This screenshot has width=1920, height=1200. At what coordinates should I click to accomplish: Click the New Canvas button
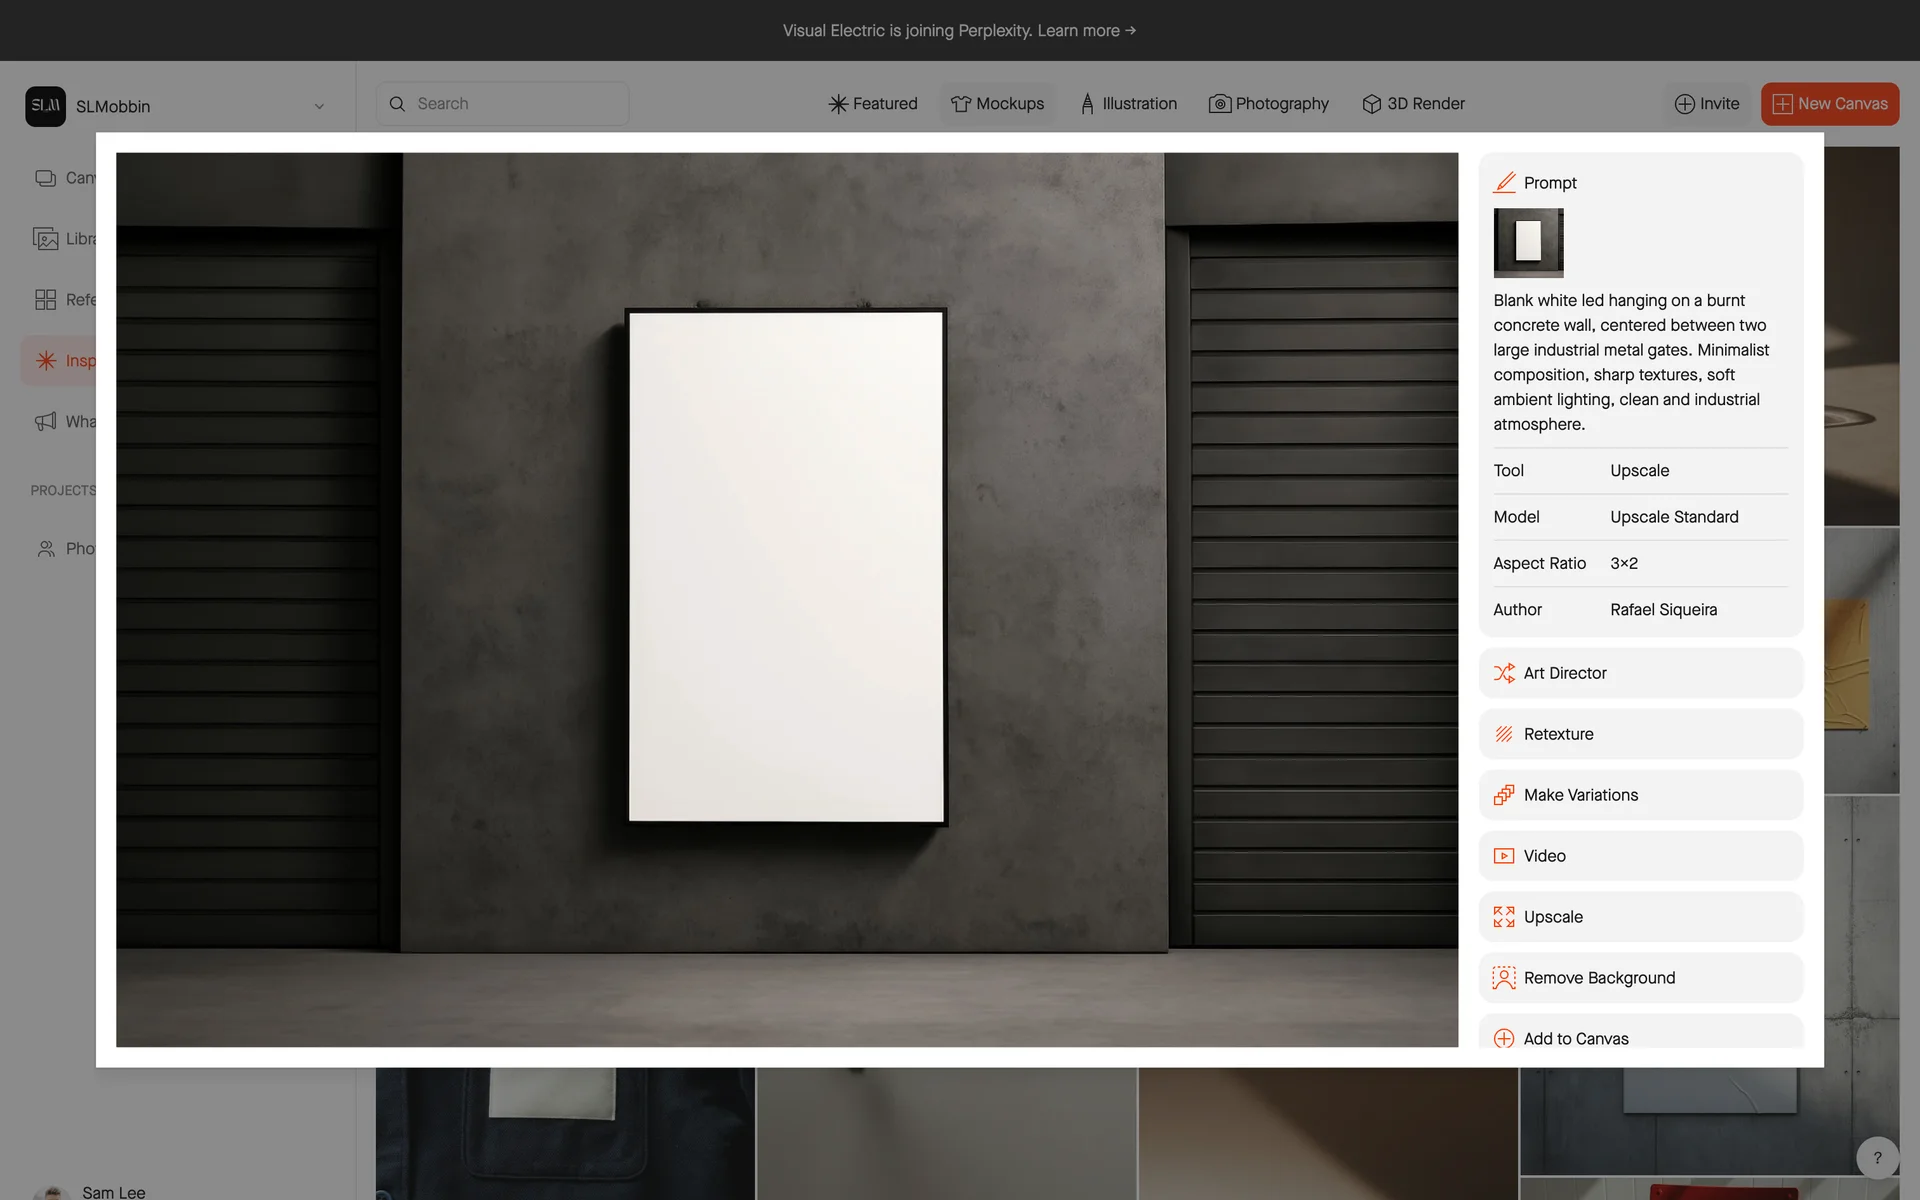click(x=1829, y=104)
